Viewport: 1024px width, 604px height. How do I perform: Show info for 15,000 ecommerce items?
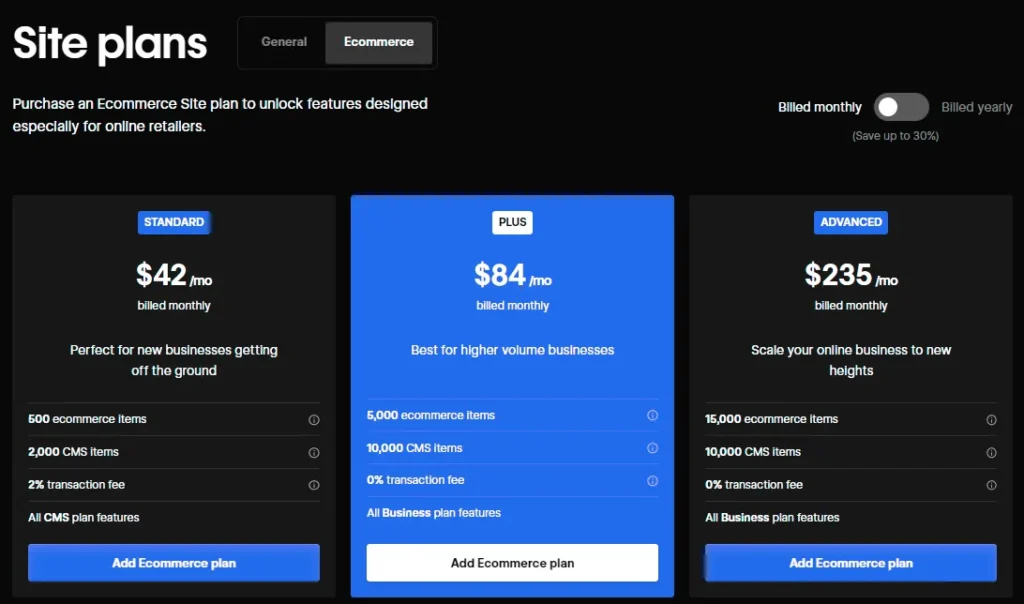pyautogui.click(x=991, y=420)
